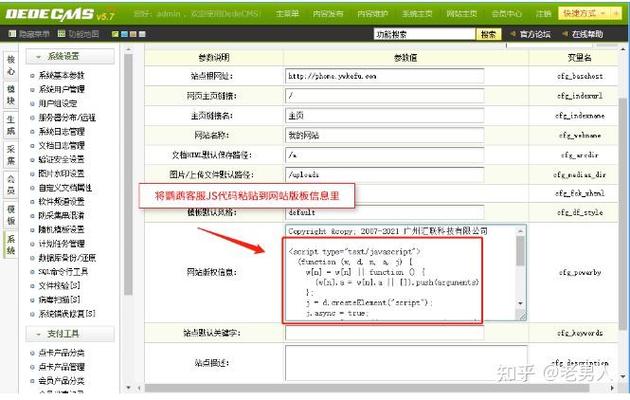630x400 pixels.
Task: Switch to the 采集 side tab
Action: [11, 155]
